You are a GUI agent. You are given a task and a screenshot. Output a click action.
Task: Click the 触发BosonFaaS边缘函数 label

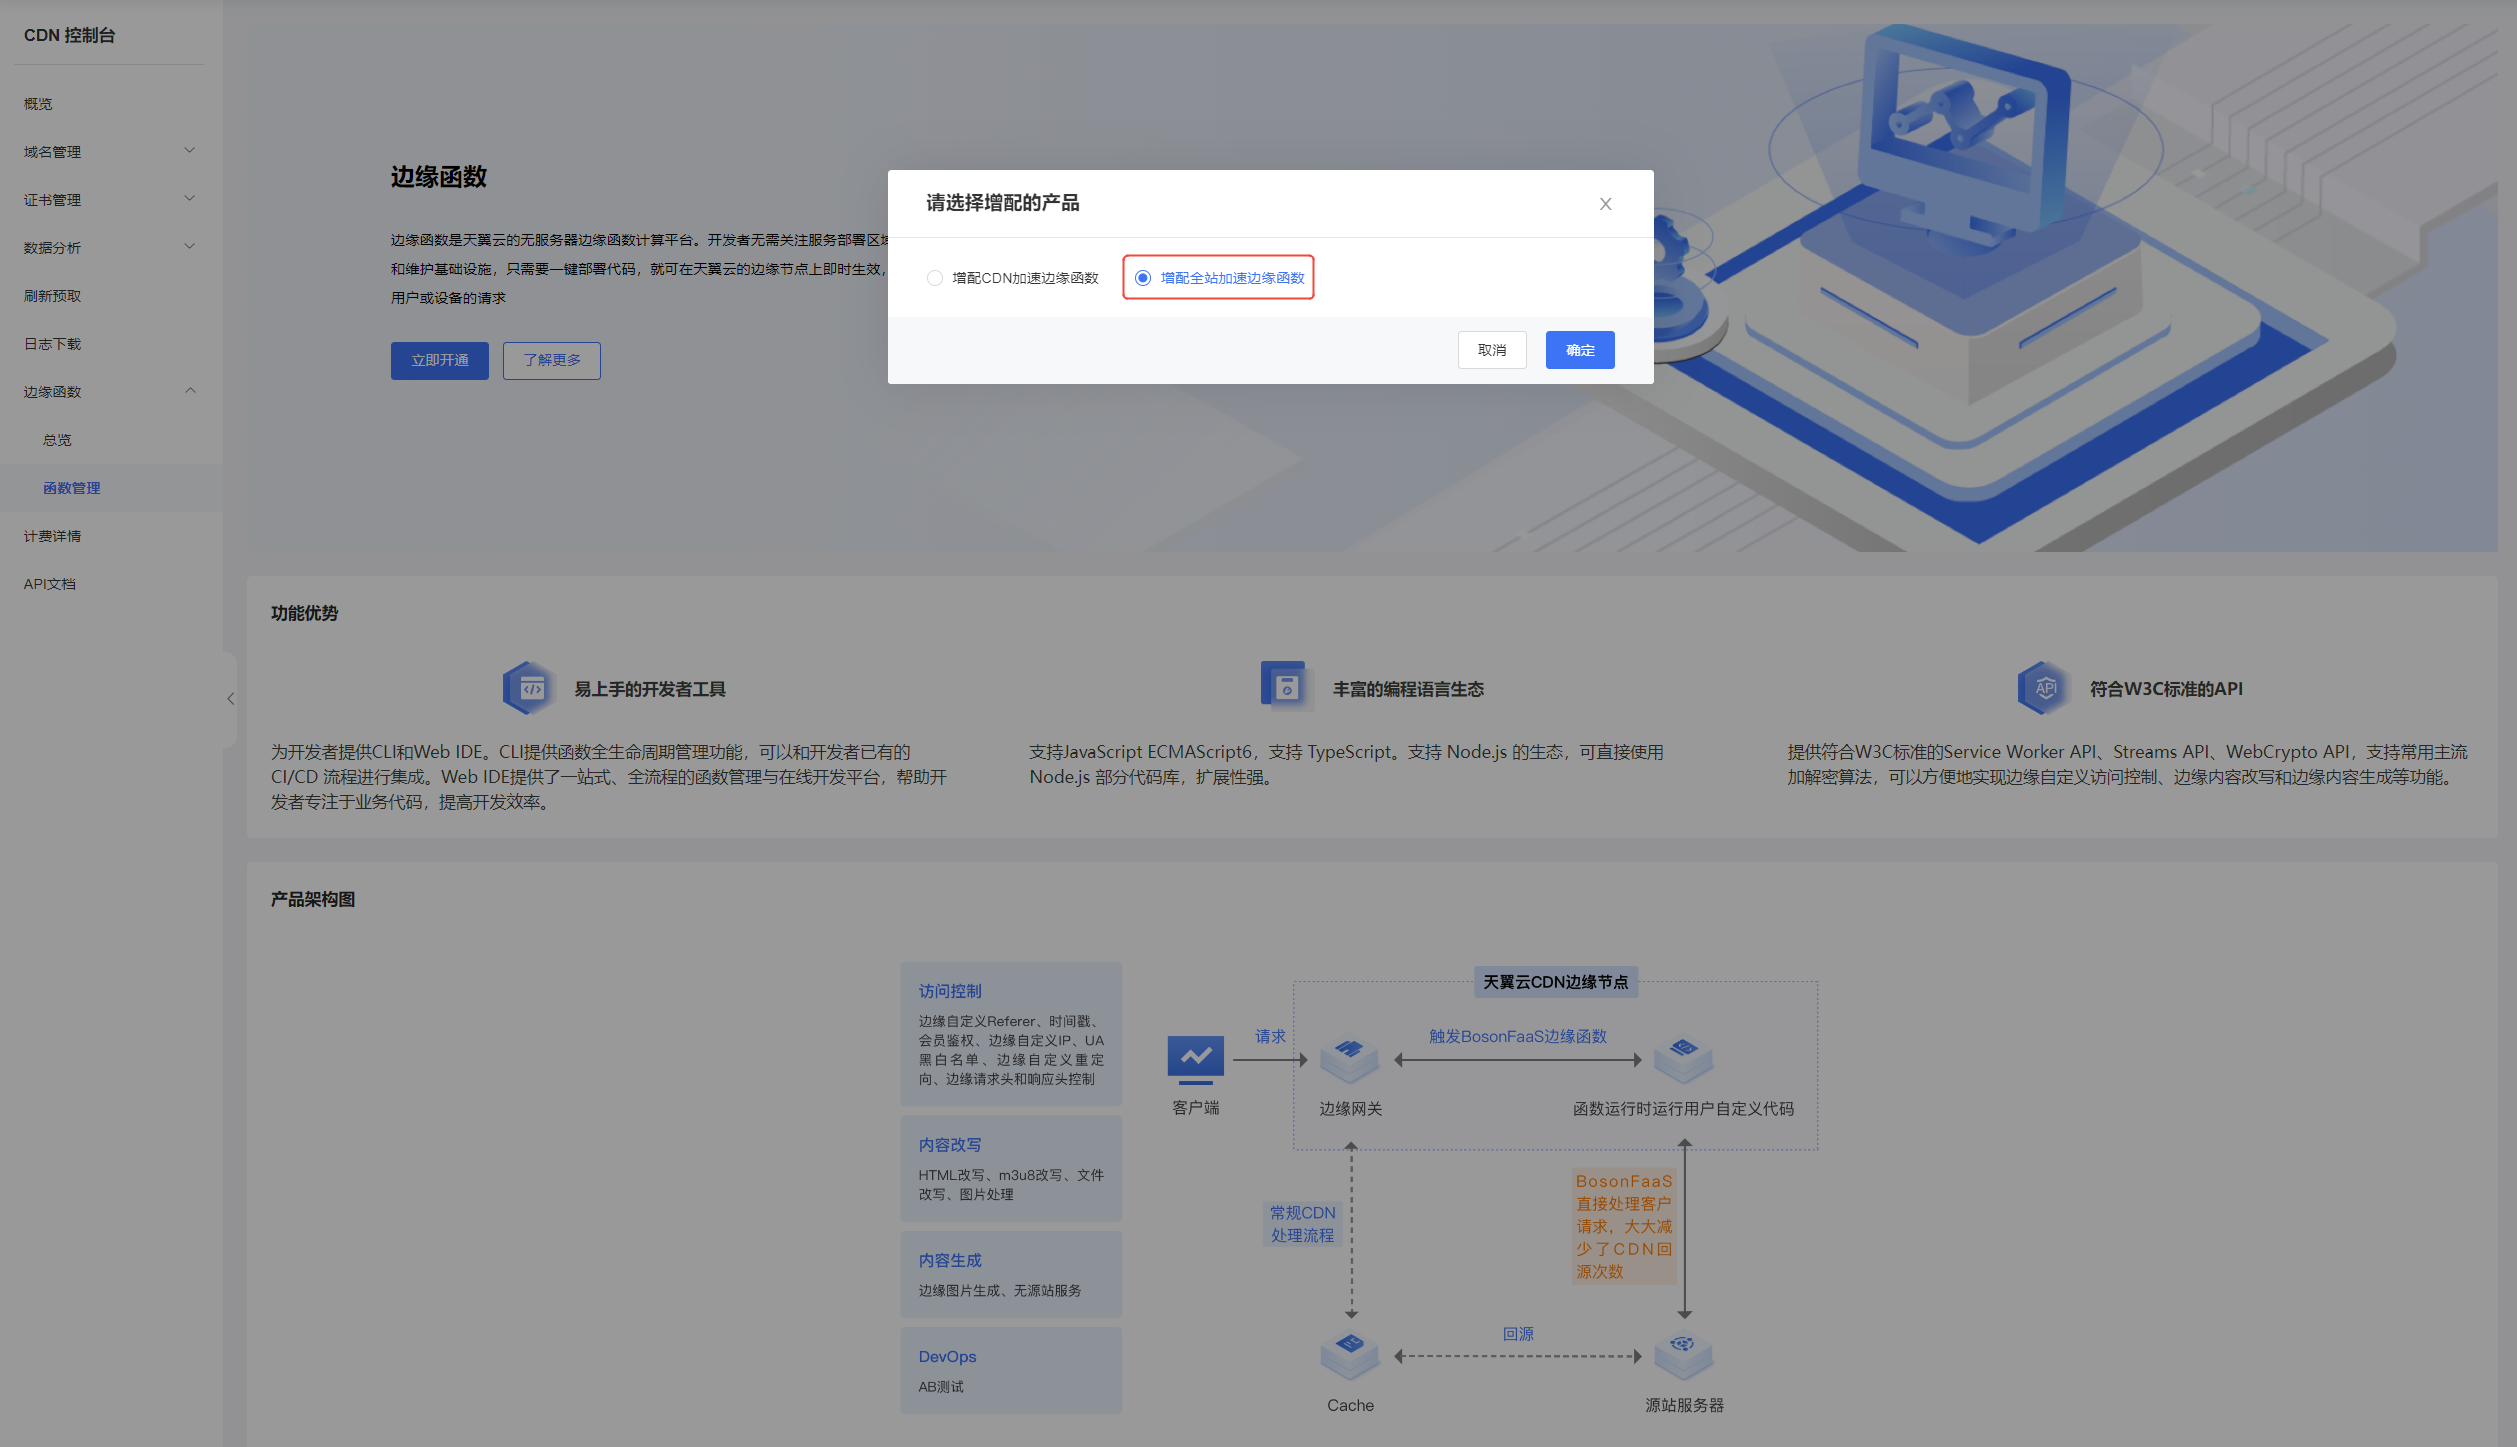[1518, 1037]
